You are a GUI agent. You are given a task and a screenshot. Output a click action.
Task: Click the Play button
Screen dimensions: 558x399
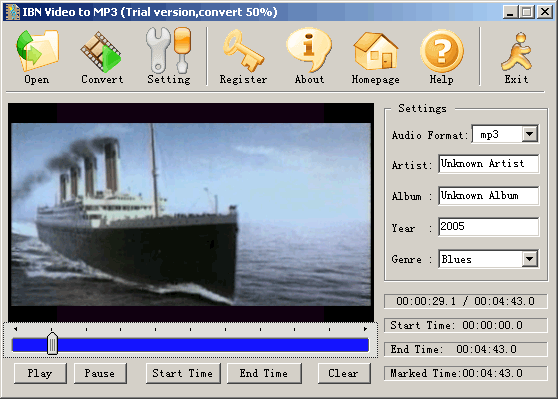(x=40, y=373)
